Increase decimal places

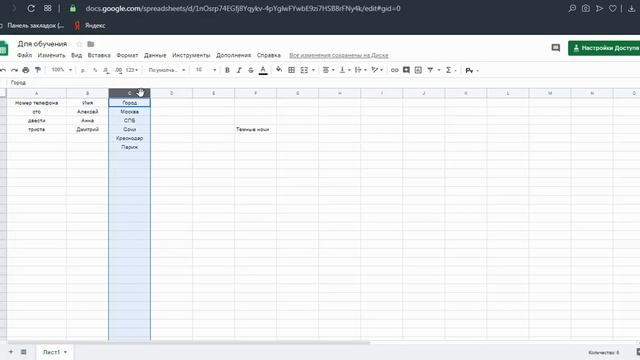coord(118,70)
